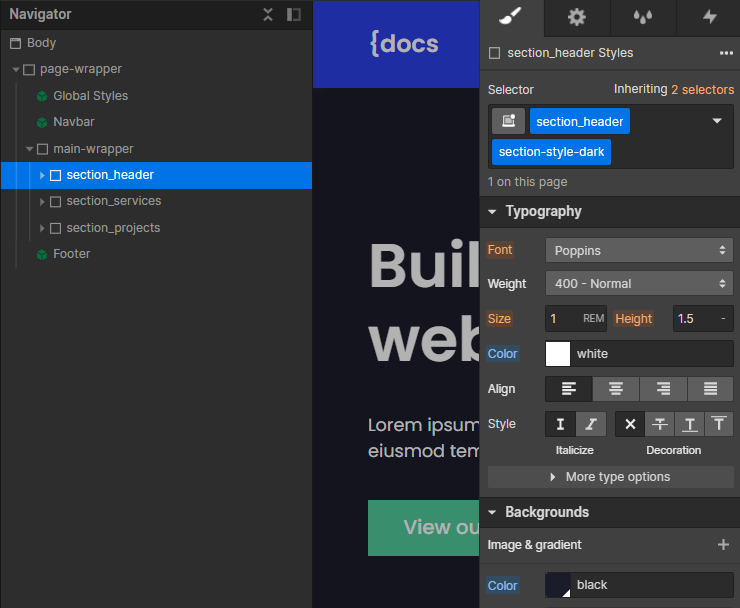Click the Body page icon
740x608 pixels.
coord(16,43)
